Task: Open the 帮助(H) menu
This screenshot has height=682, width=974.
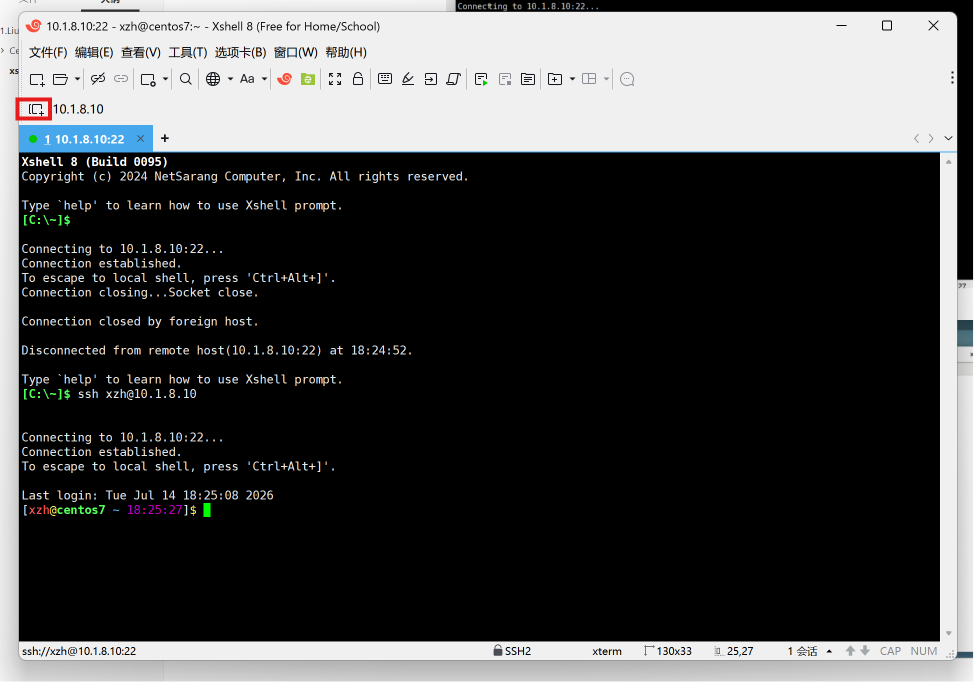Action: (346, 52)
